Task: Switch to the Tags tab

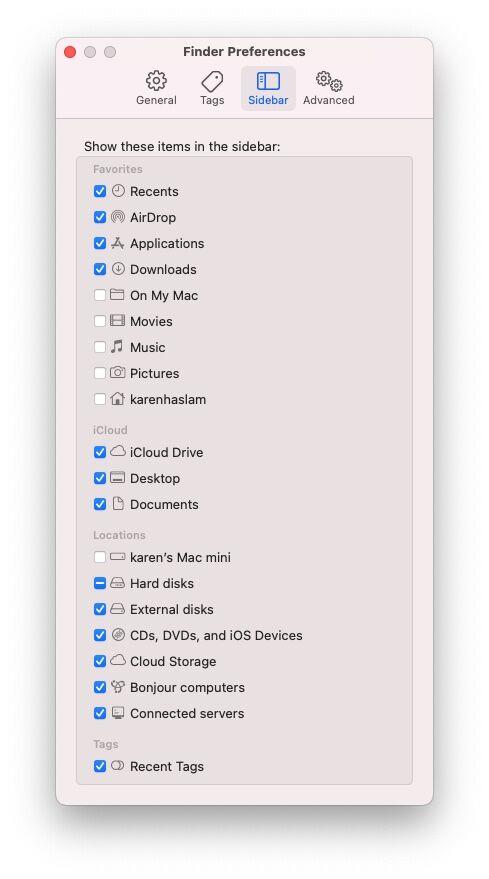Action: pyautogui.click(x=212, y=89)
